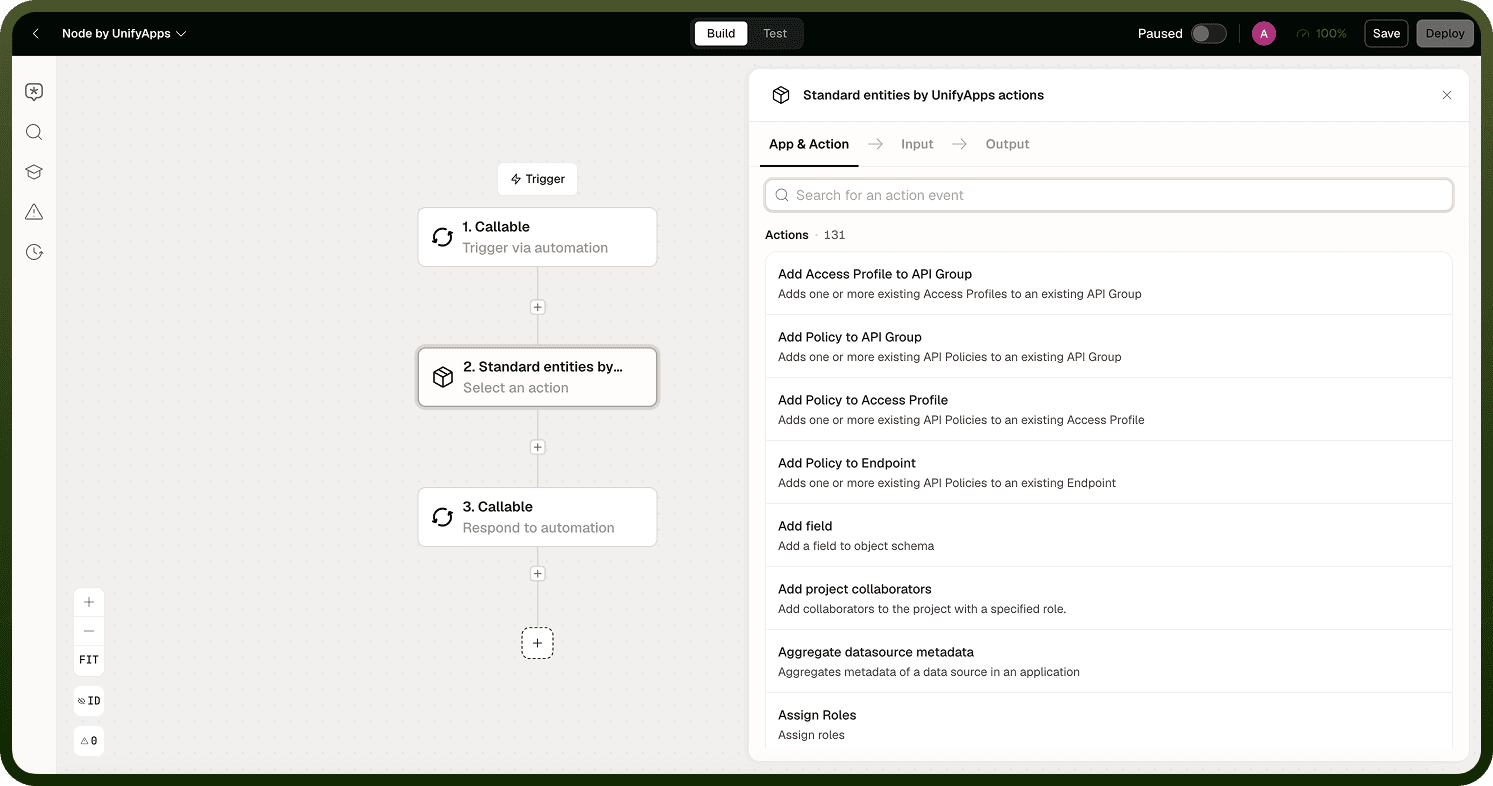Screen dimensions: 1493x786
Task: Add a step after 1. Callable
Action: tap(537, 307)
